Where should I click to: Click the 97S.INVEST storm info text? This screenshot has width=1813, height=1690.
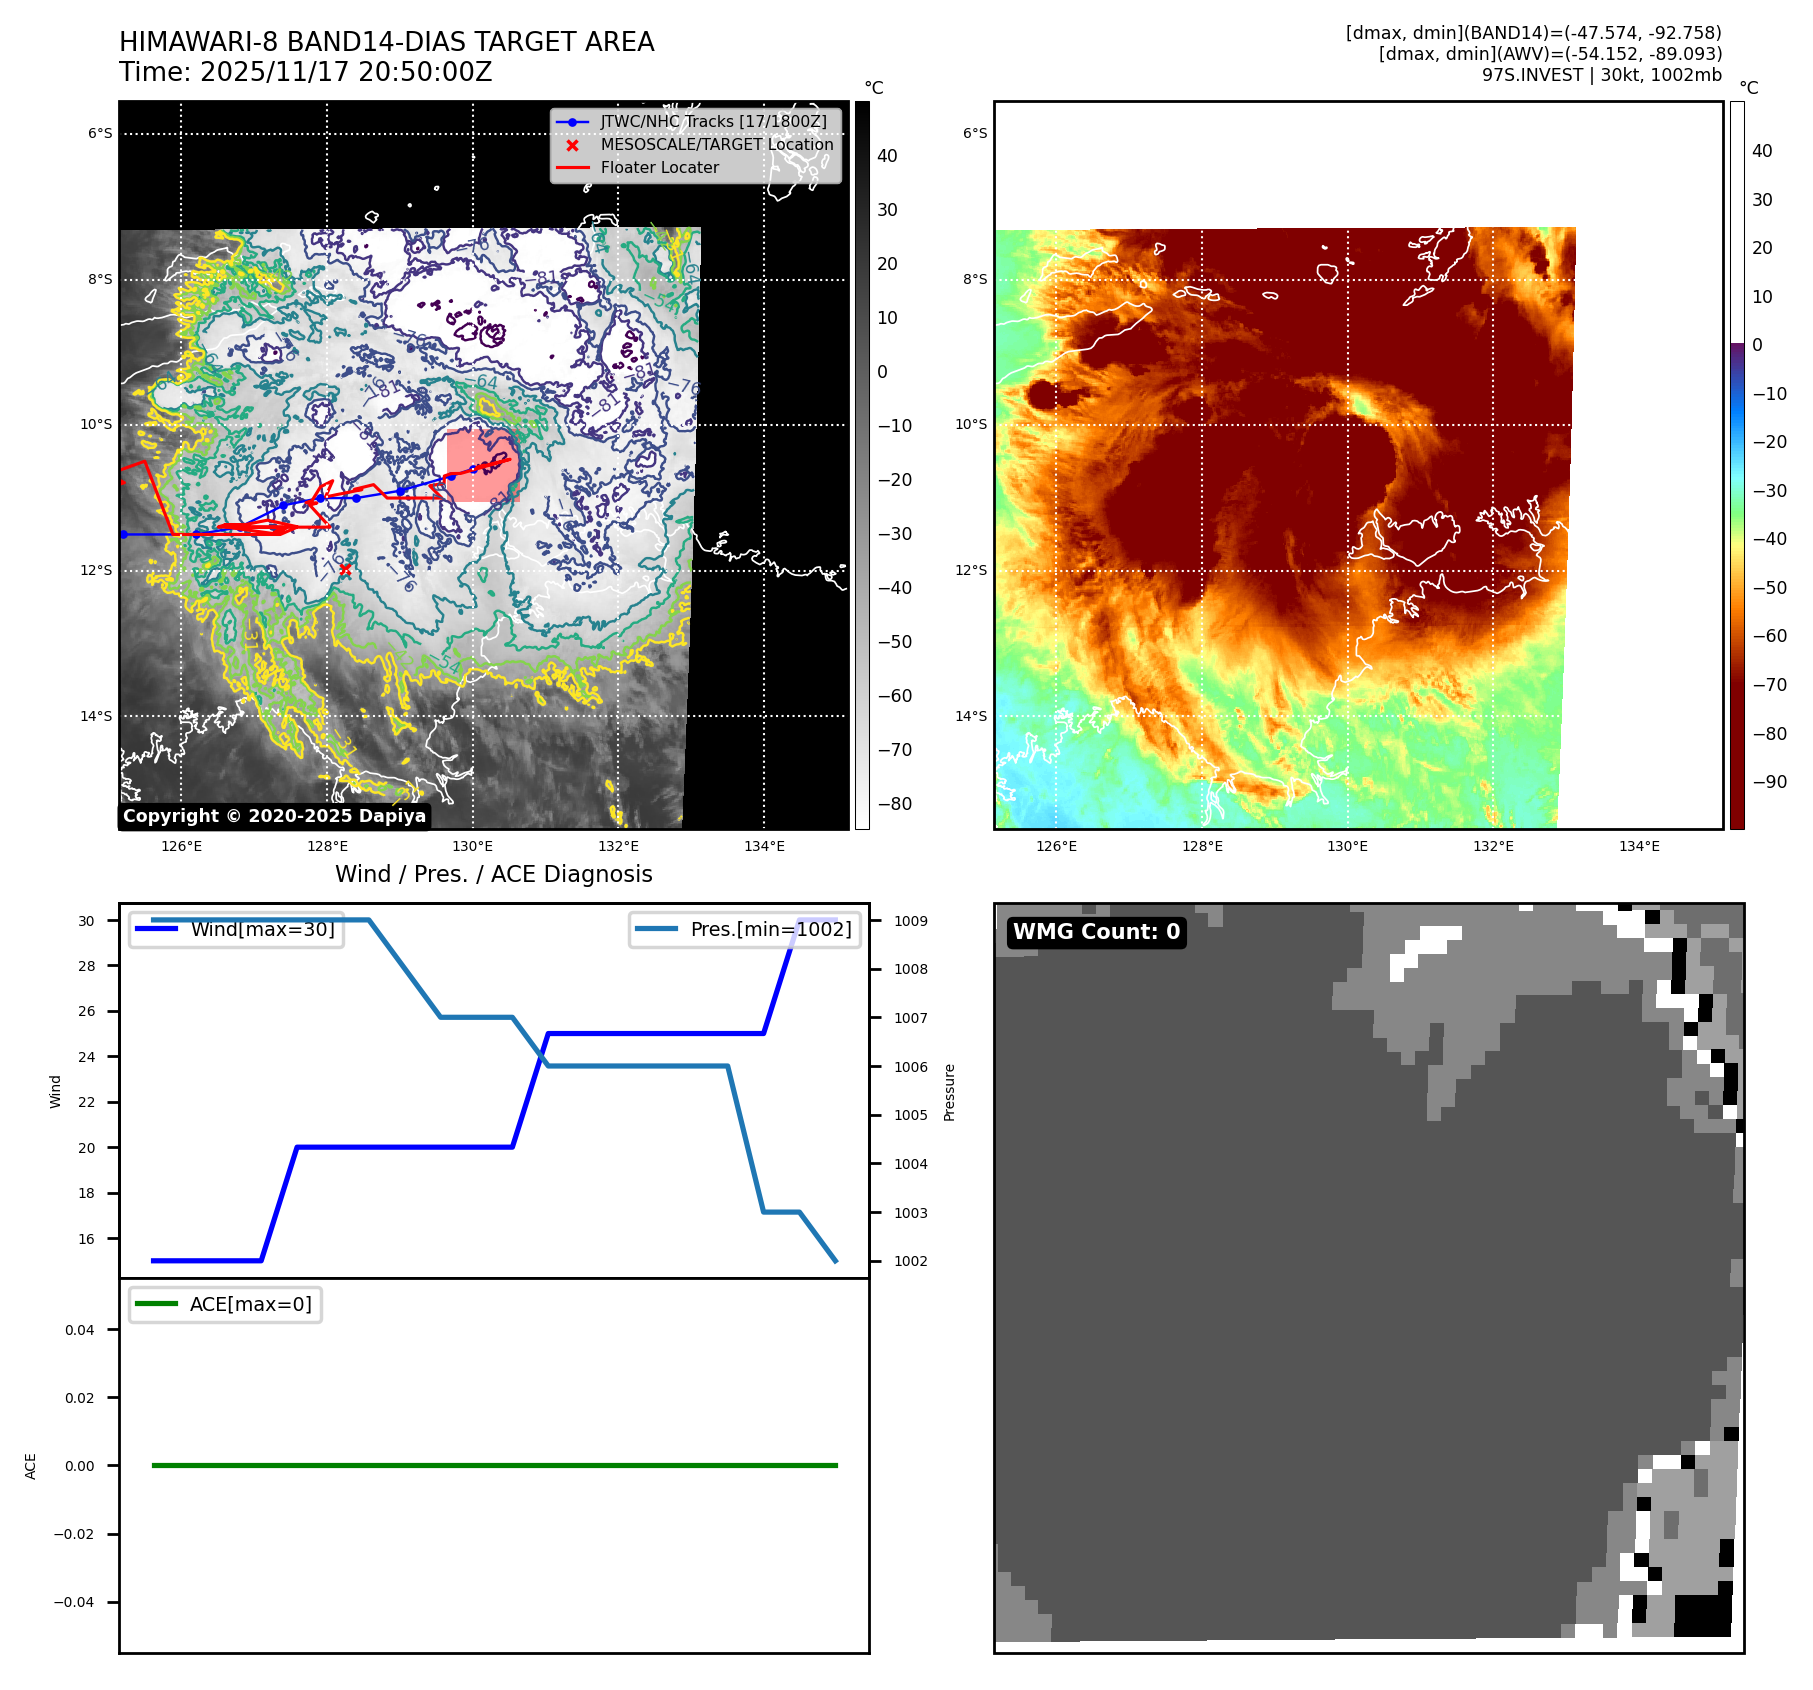point(1601,75)
